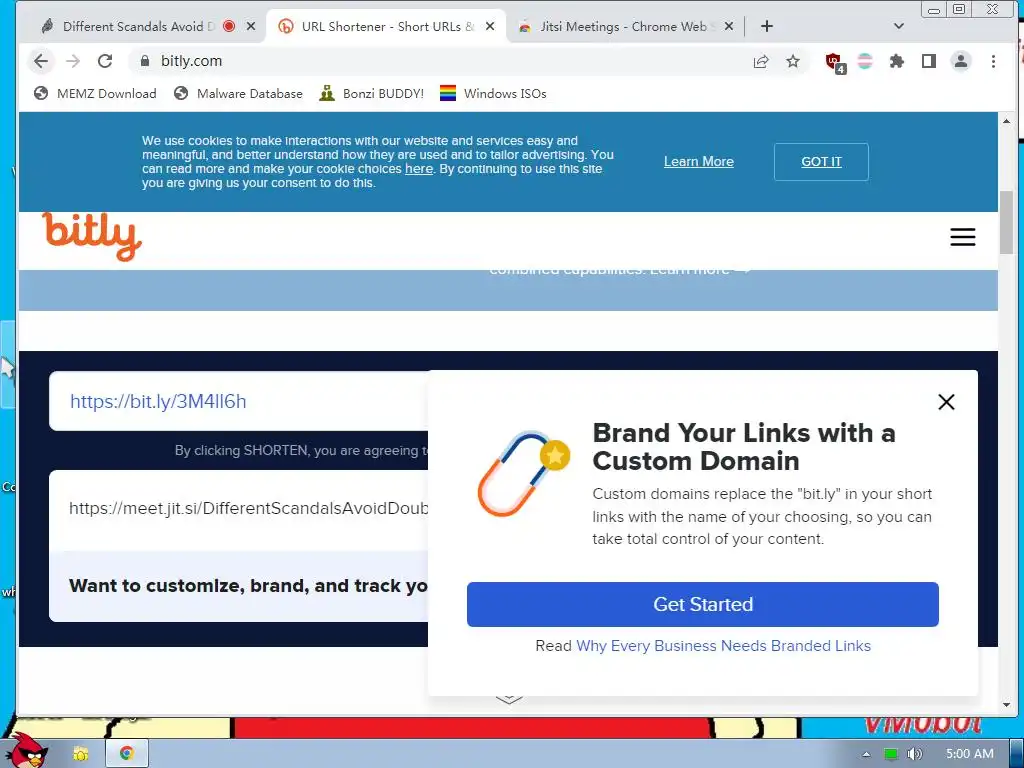Open the Extensions puzzle piece menu

tap(897, 61)
